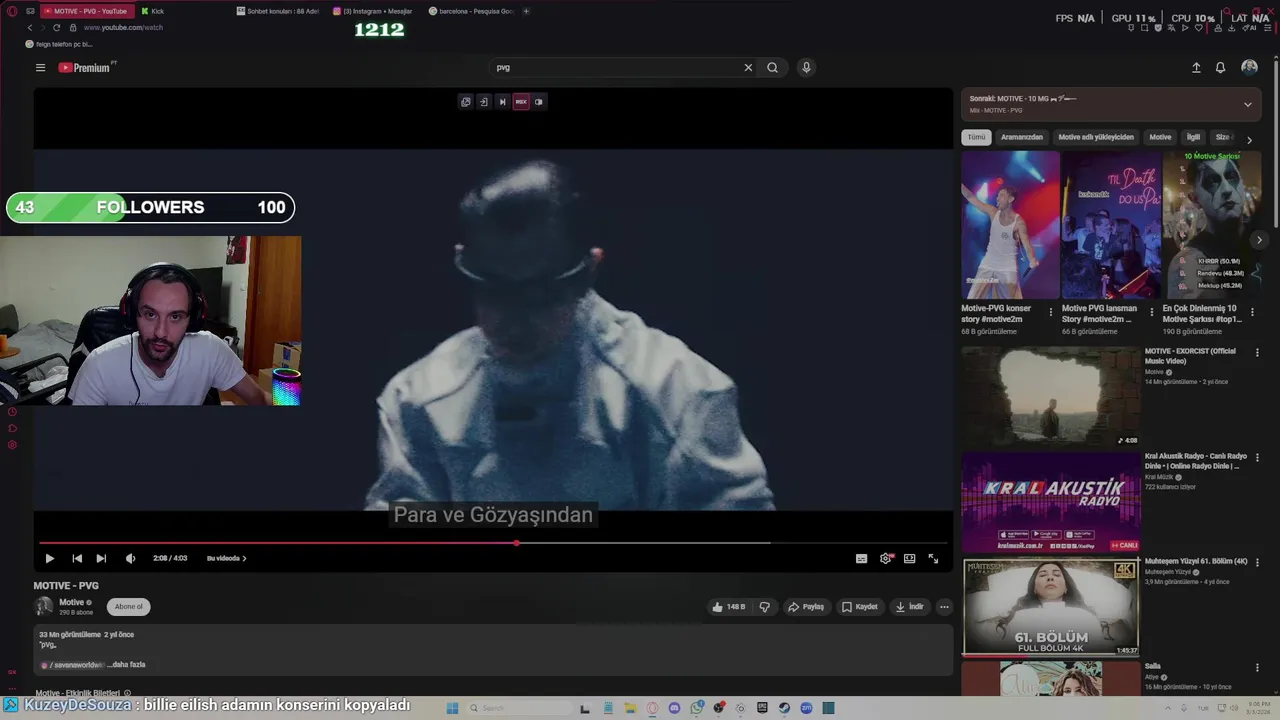The height and width of the screenshot is (720, 1280).
Task: Open more actions ellipsis below video
Action: tap(944, 607)
